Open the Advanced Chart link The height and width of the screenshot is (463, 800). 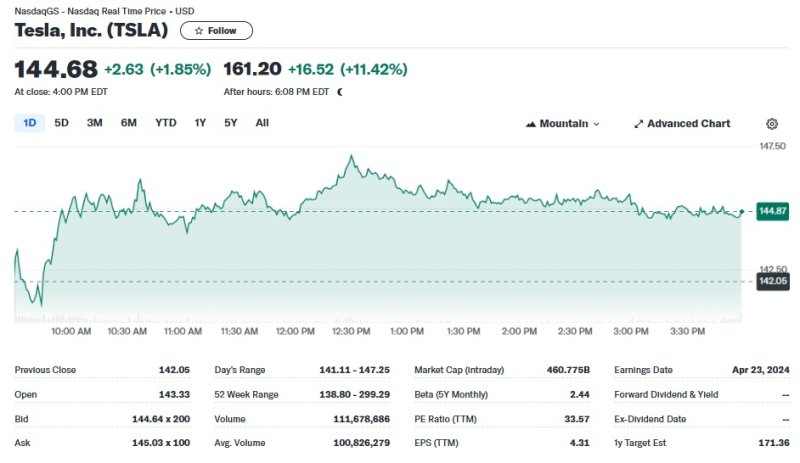pos(688,124)
